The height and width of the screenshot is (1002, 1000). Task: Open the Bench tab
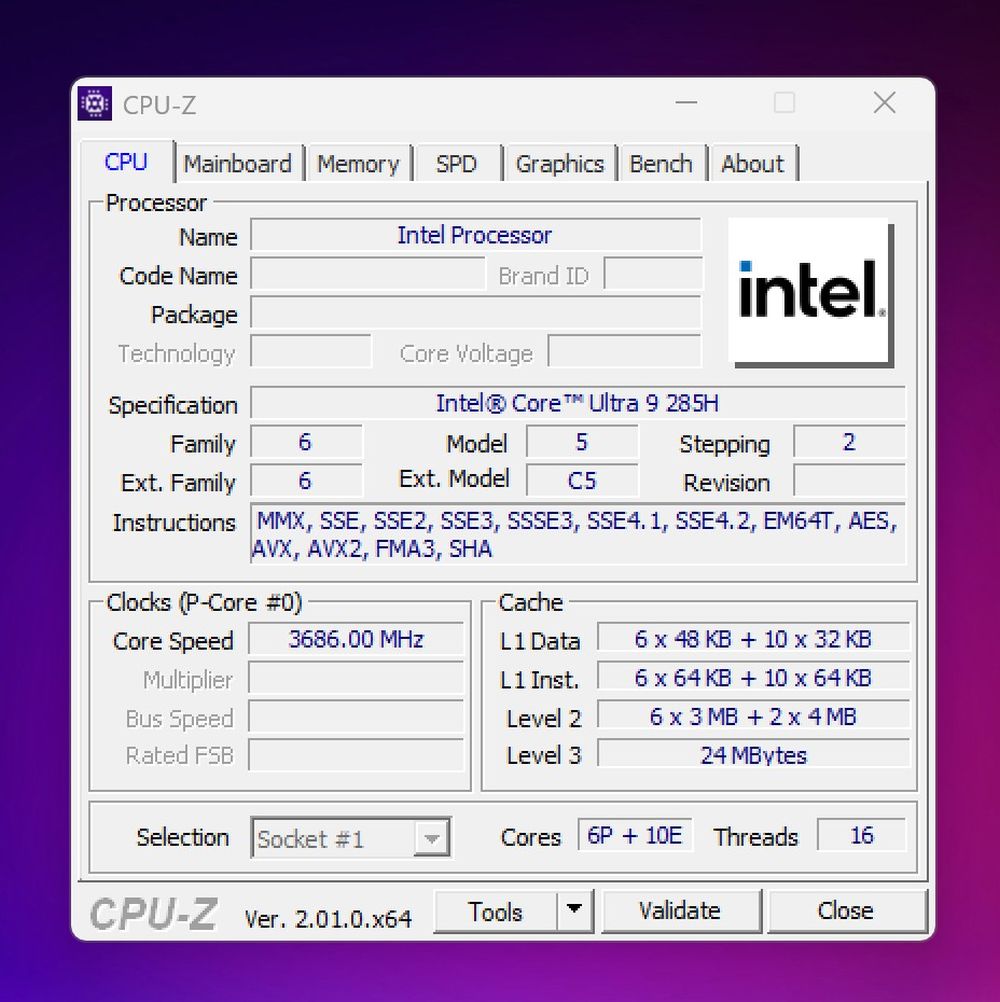(660, 164)
